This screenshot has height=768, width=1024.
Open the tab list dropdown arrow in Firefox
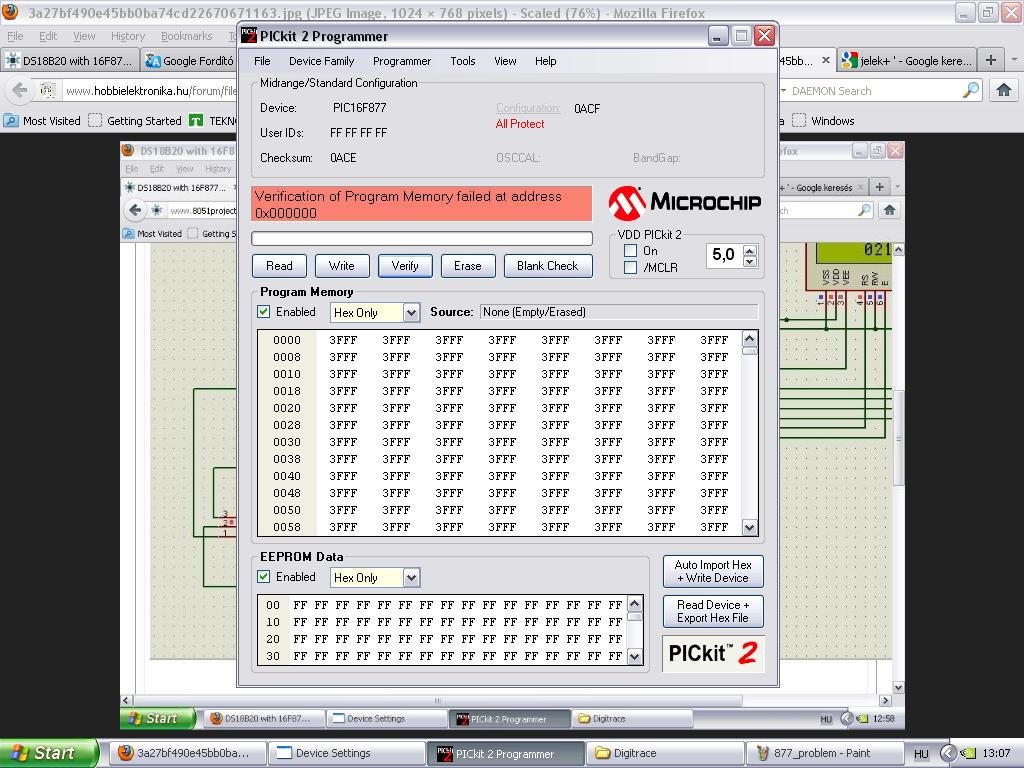pyautogui.click(x=1014, y=60)
